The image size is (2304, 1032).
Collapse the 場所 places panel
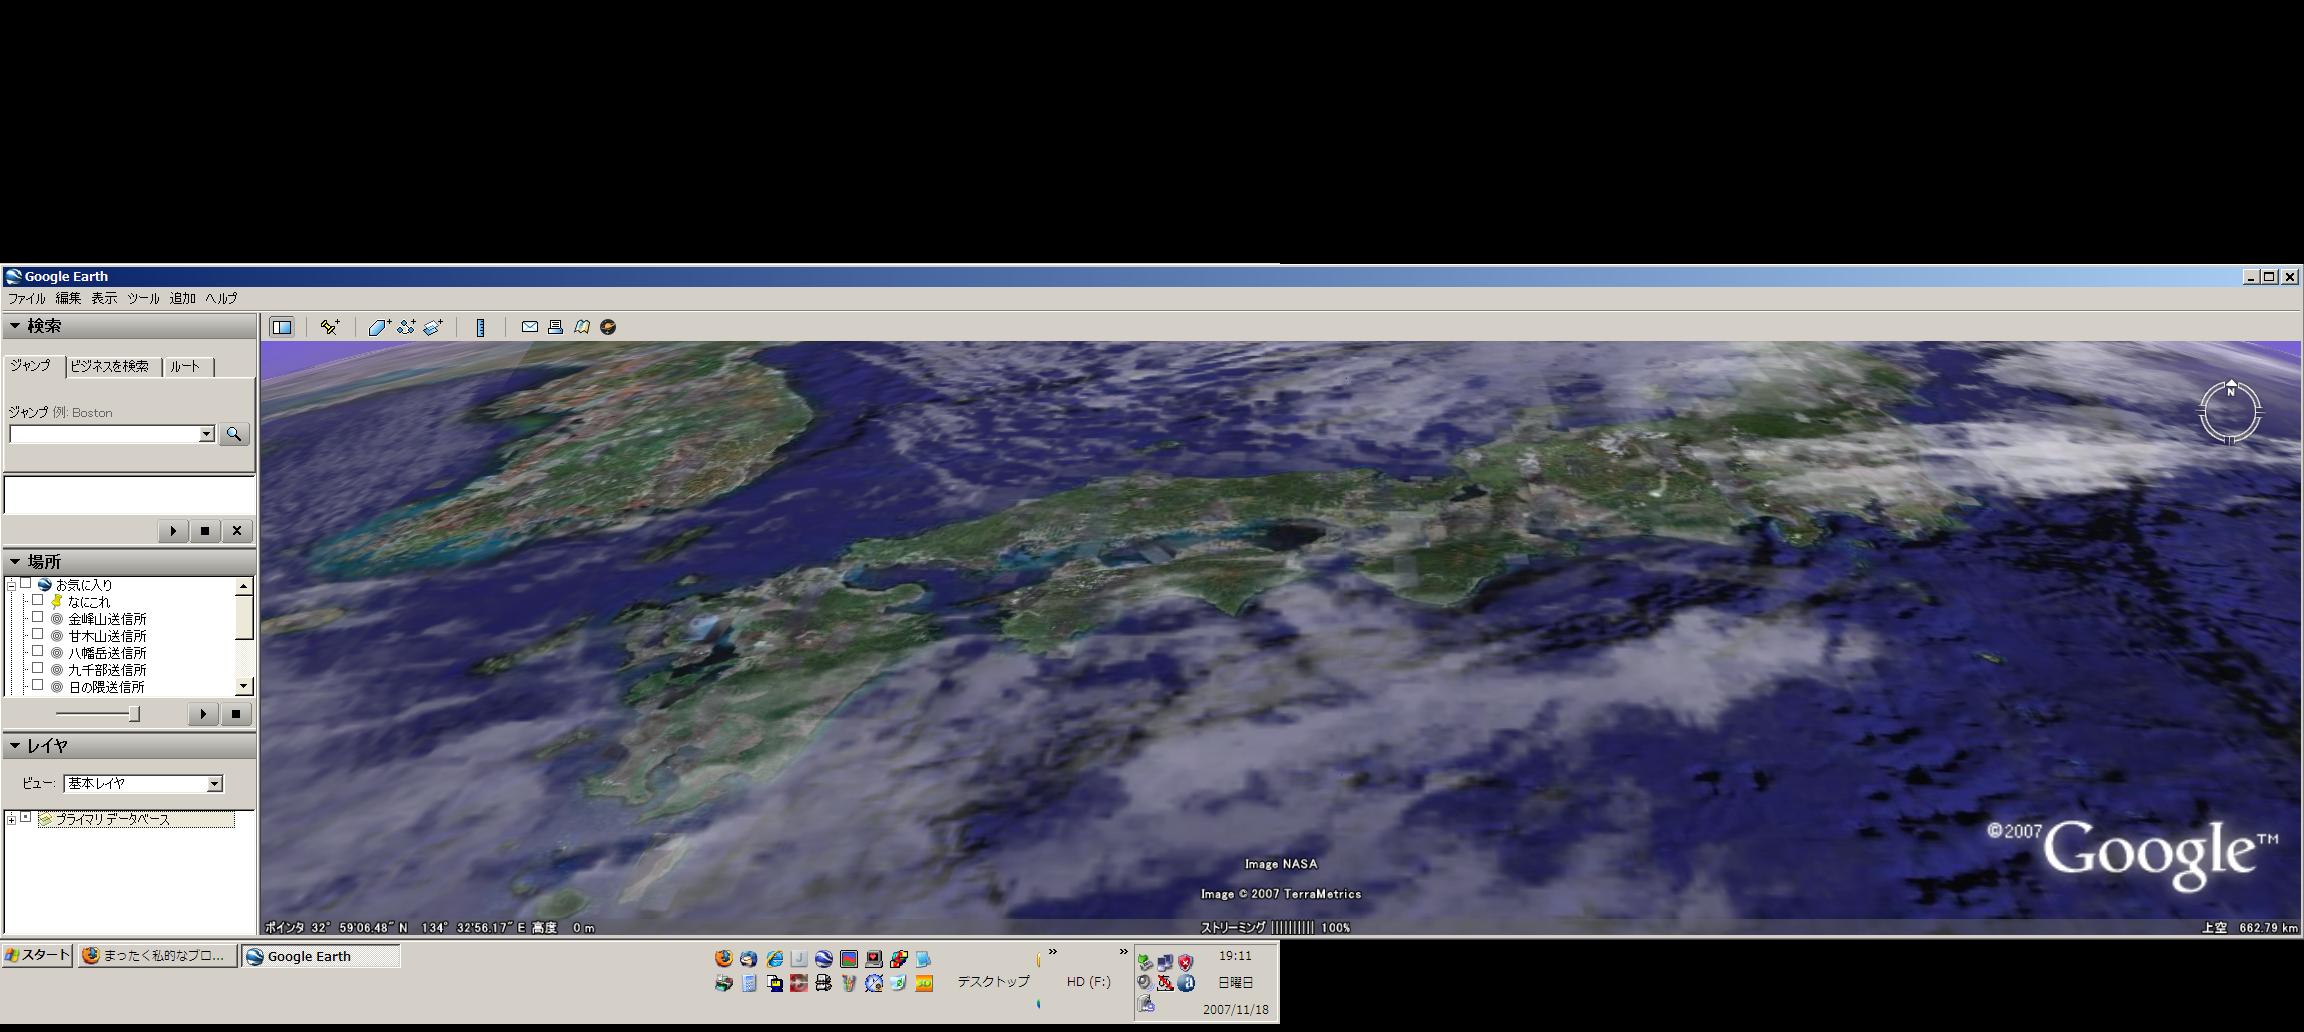point(15,562)
